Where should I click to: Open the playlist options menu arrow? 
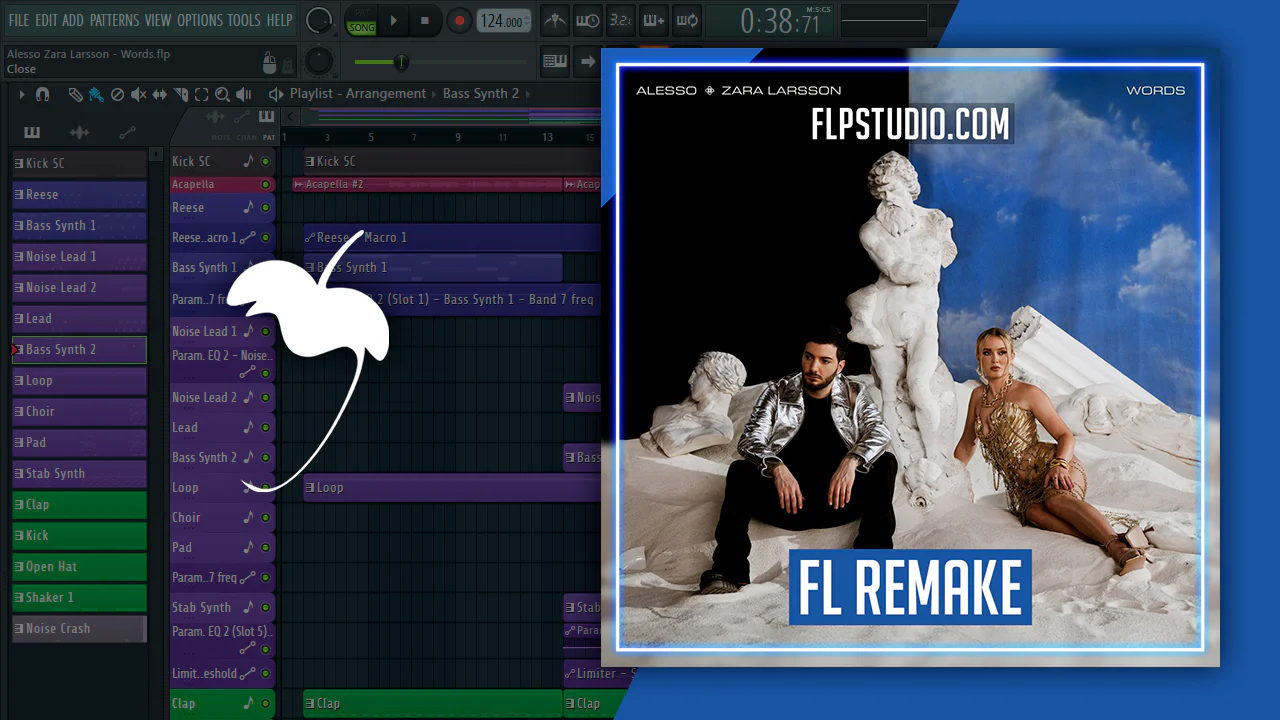tap(22, 94)
